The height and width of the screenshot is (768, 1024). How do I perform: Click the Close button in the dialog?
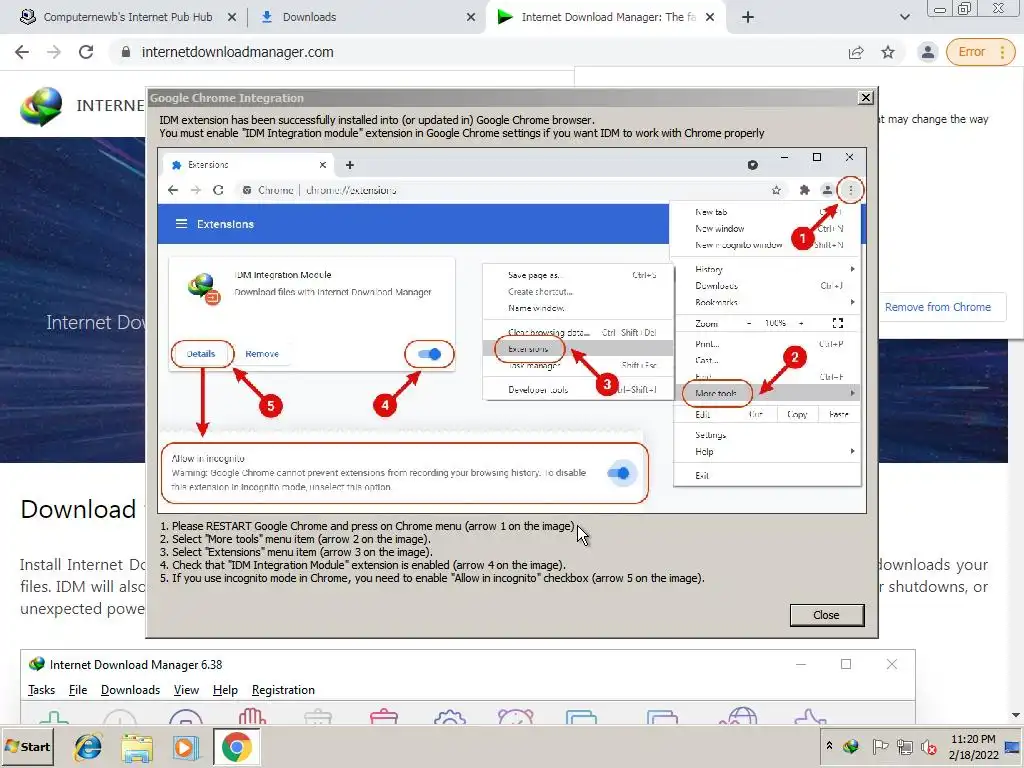coord(826,615)
